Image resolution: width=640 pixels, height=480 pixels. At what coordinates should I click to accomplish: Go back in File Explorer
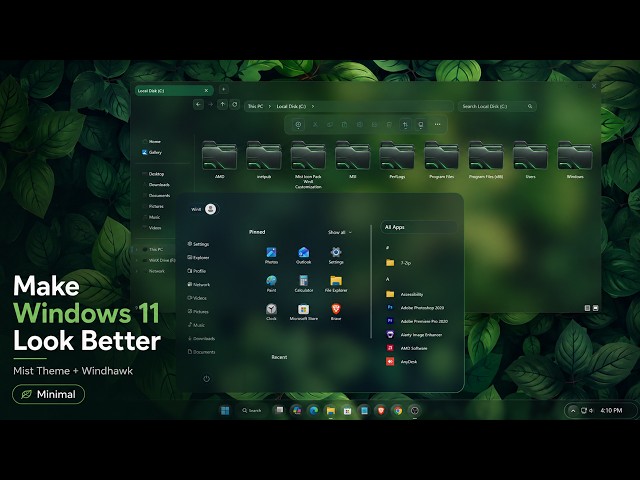198,104
